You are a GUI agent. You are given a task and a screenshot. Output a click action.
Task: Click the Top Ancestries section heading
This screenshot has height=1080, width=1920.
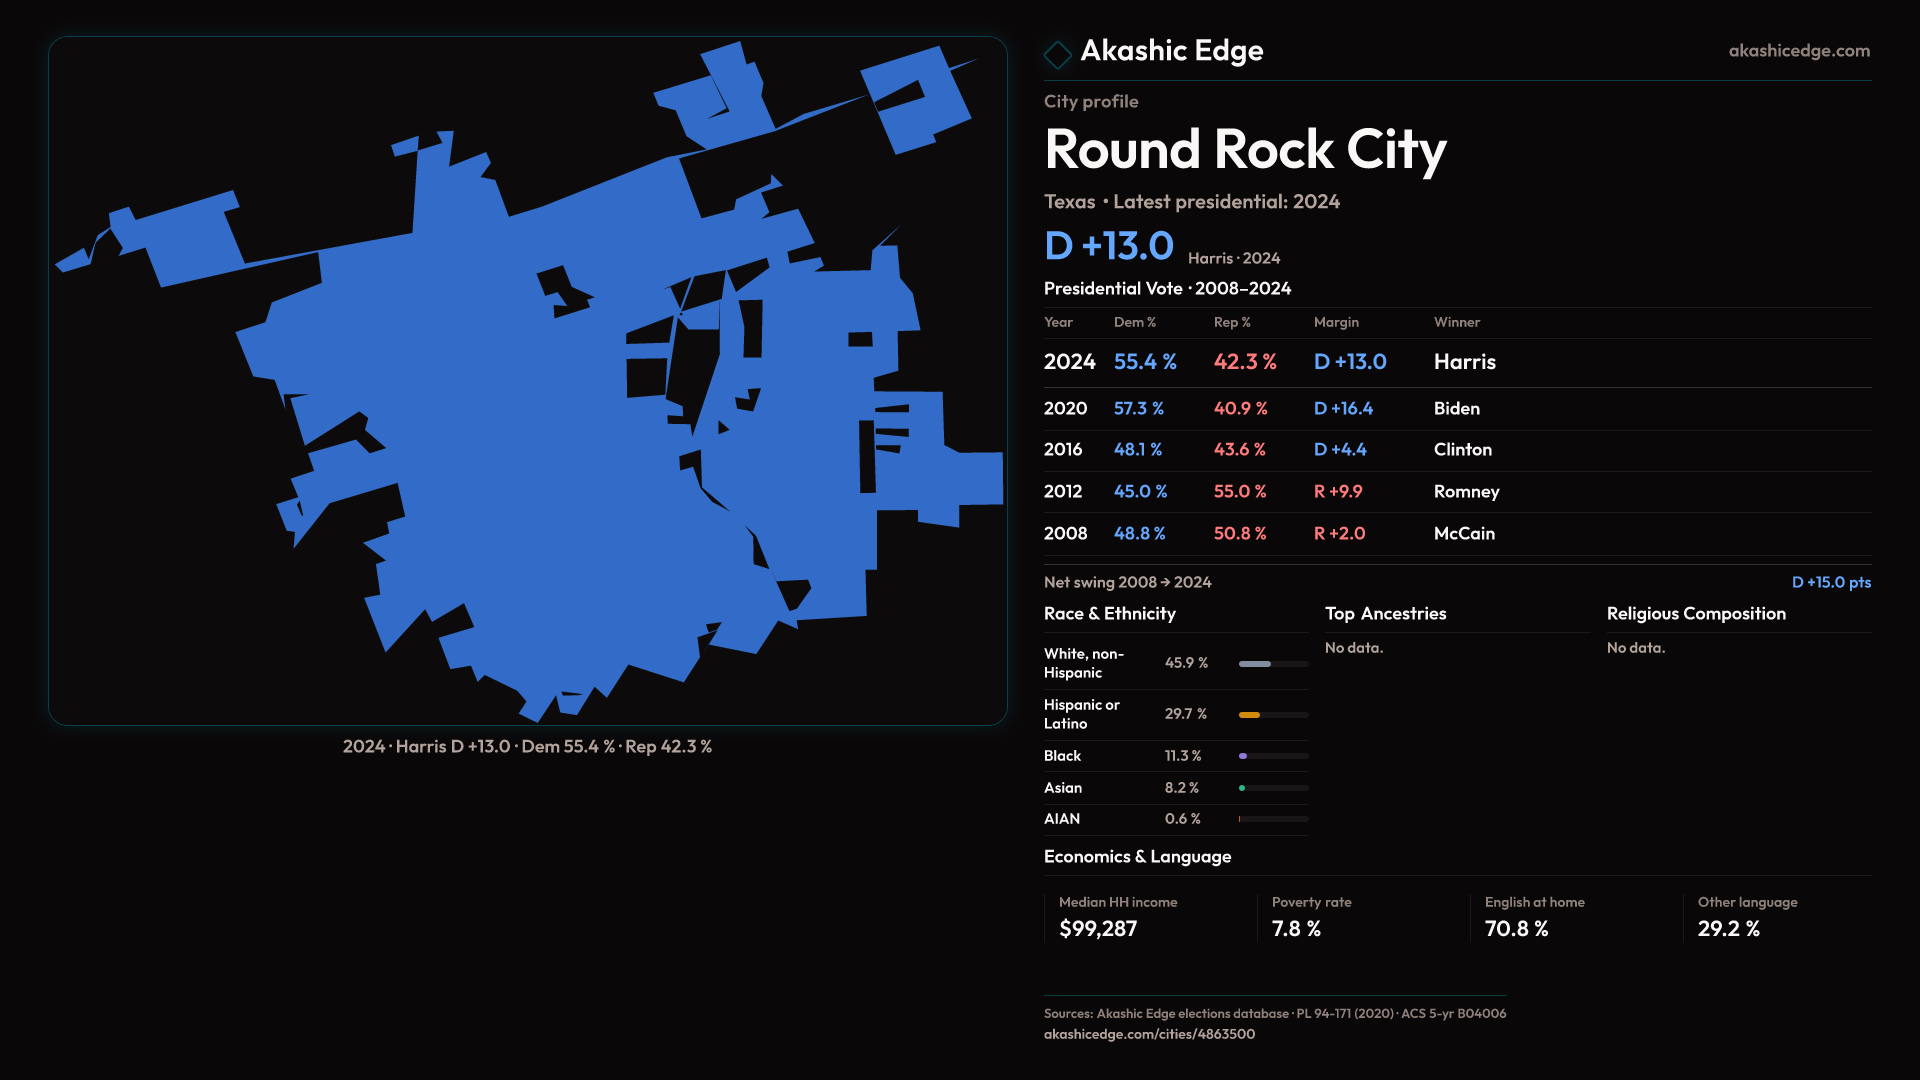(x=1385, y=614)
